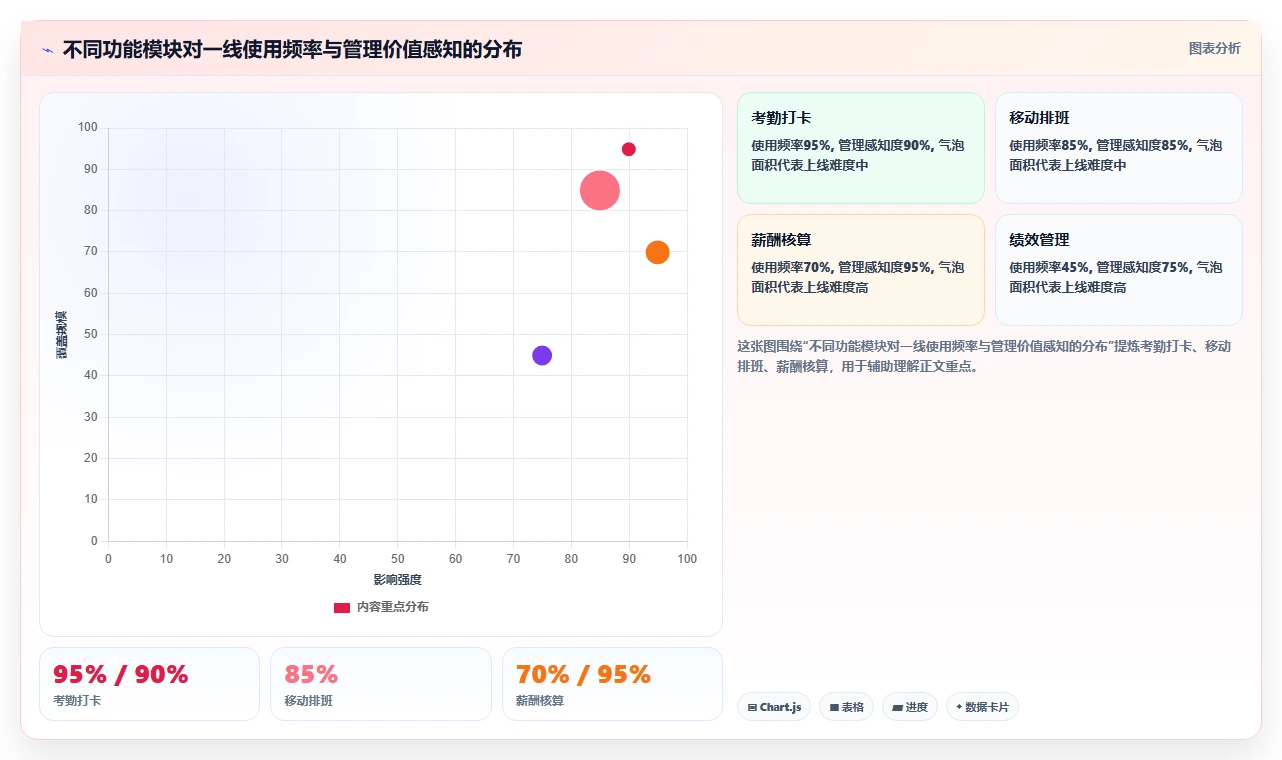Click the 70% / 95% stat value

(583, 674)
